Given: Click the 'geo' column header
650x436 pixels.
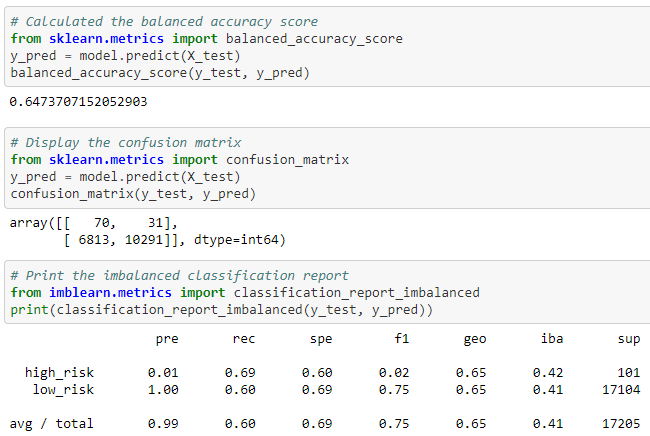Looking at the screenshot, I should [475, 339].
